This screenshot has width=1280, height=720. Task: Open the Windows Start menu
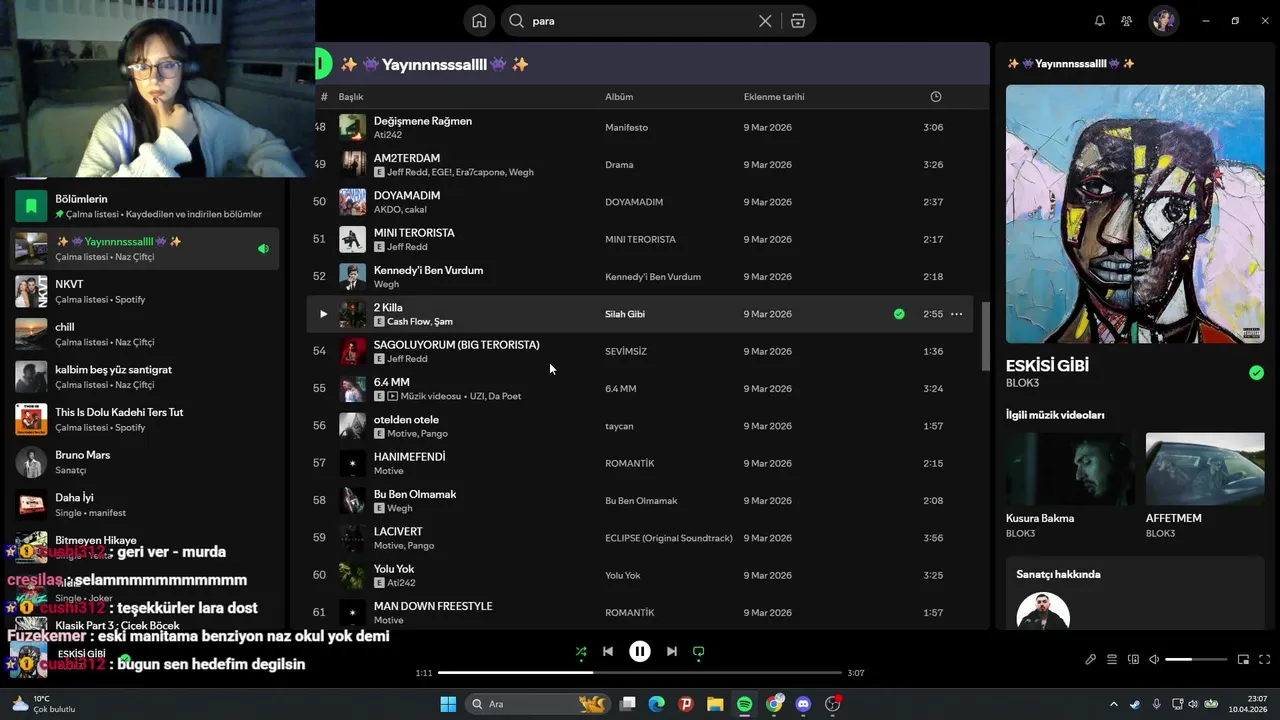(448, 704)
